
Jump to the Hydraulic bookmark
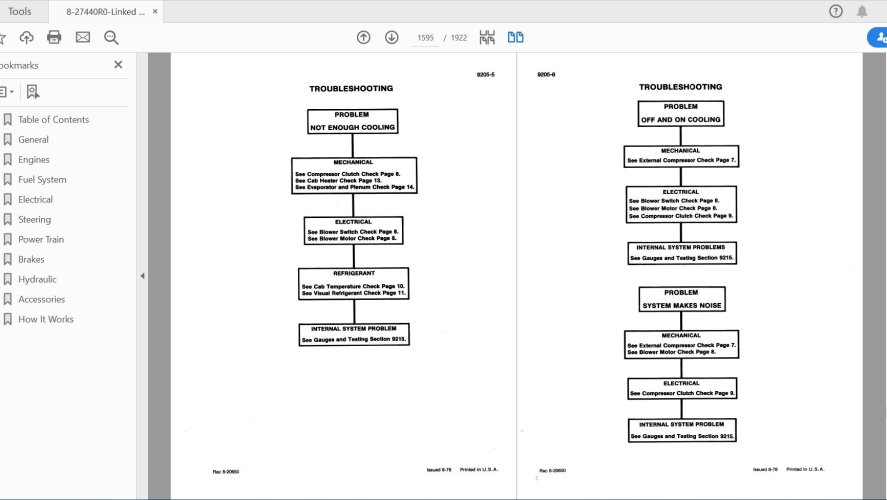37,279
